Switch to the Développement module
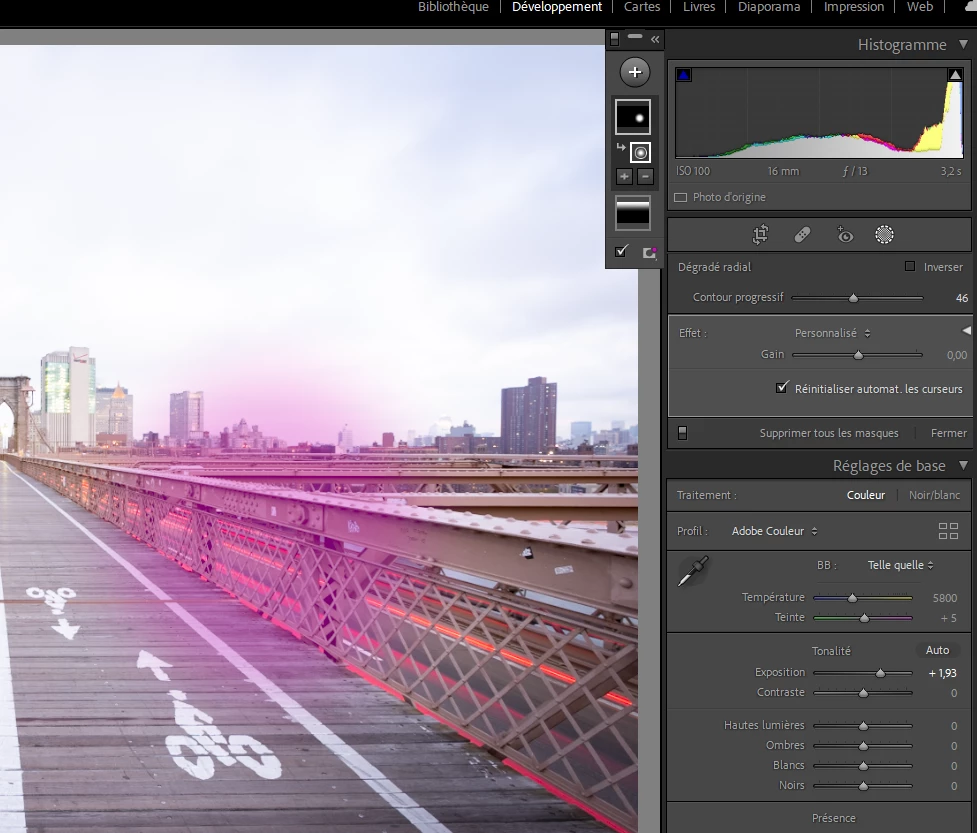 point(557,7)
